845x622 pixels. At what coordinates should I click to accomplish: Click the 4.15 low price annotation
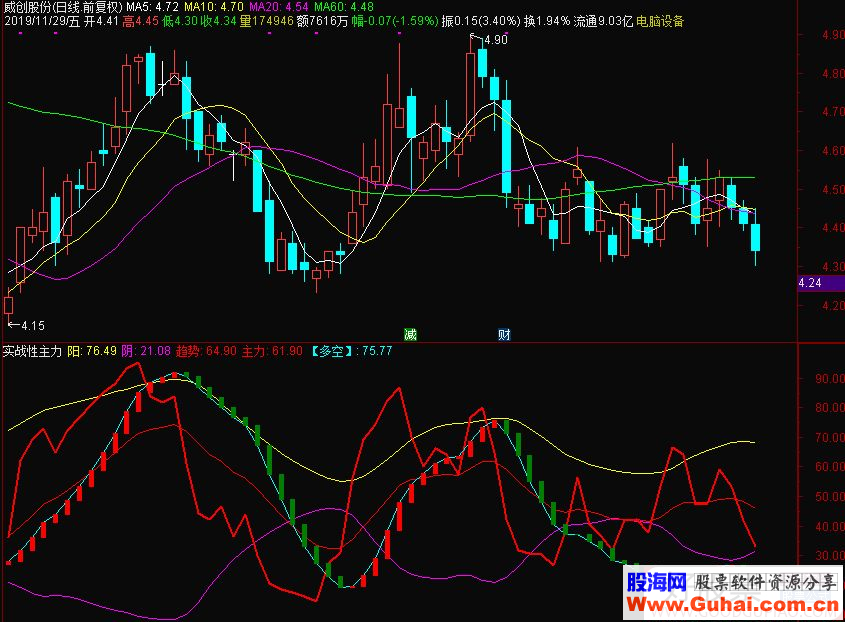33,326
